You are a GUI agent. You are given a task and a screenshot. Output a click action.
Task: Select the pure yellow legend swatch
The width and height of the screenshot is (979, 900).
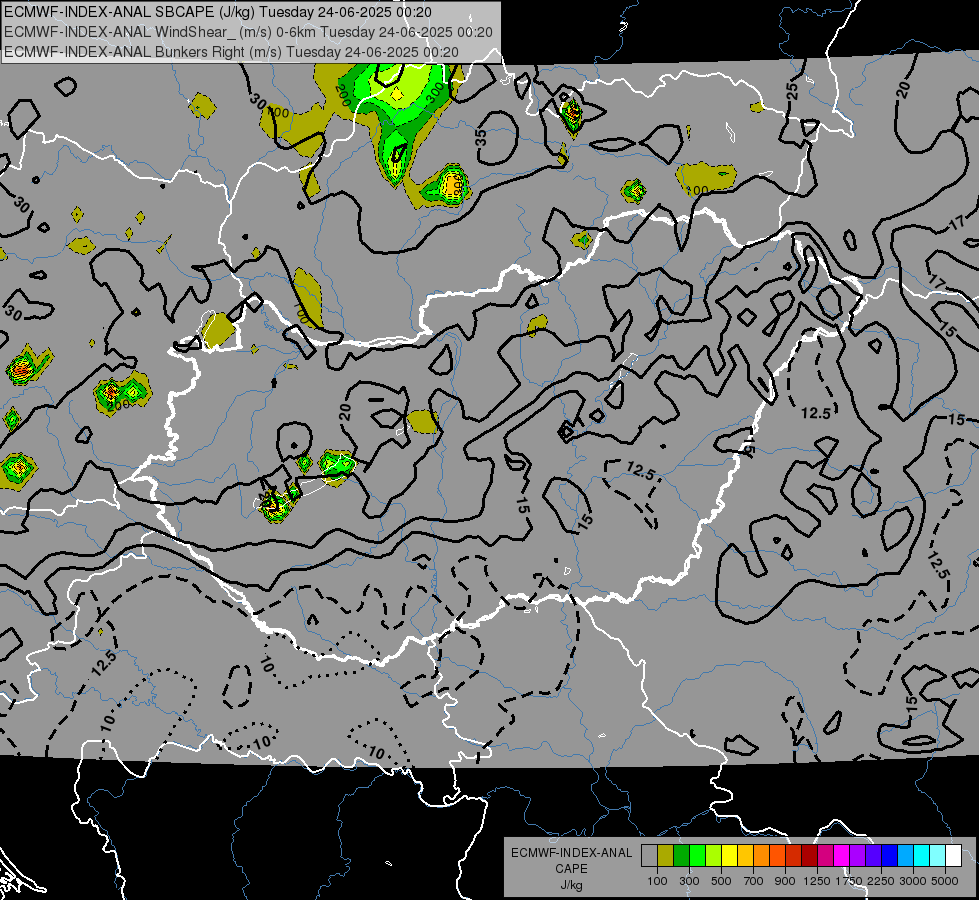(729, 856)
